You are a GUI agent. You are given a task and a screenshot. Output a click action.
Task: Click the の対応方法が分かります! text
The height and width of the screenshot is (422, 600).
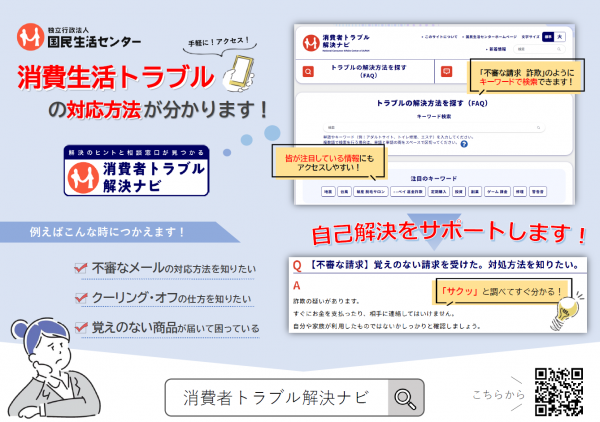pyautogui.click(x=158, y=110)
